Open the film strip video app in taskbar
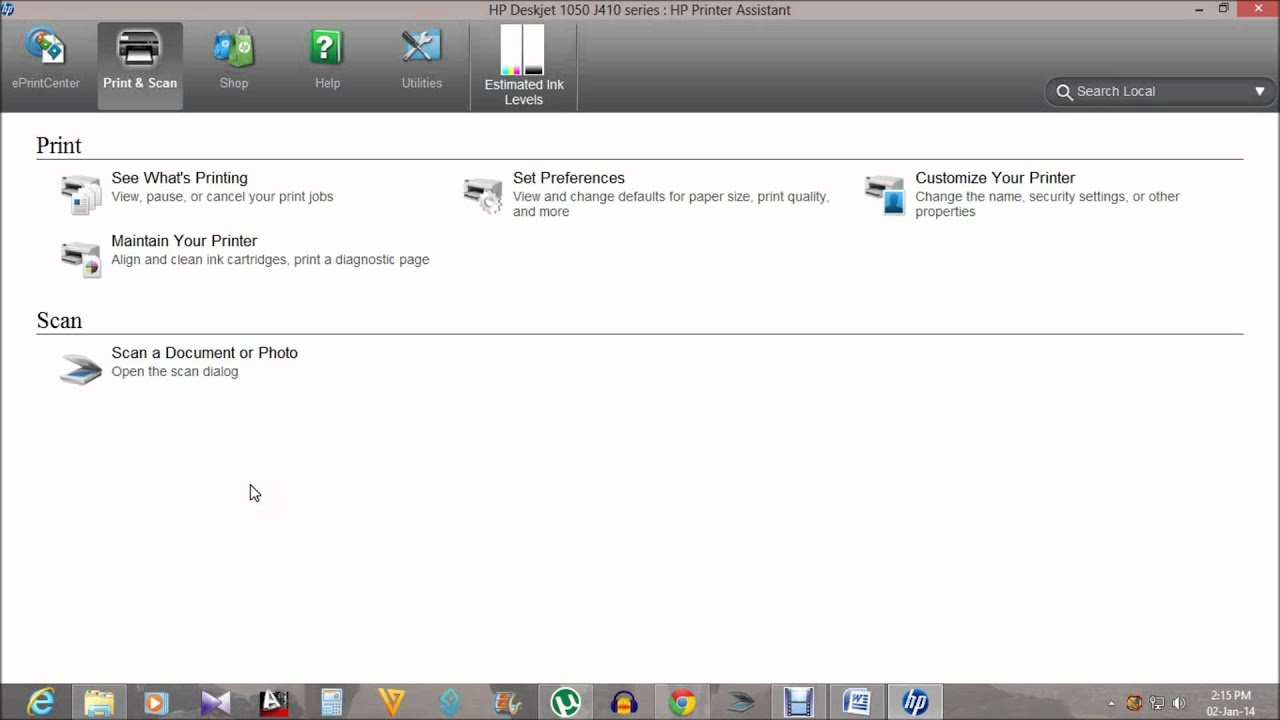This screenshot has height=720, width=1280. coord(798,703)
